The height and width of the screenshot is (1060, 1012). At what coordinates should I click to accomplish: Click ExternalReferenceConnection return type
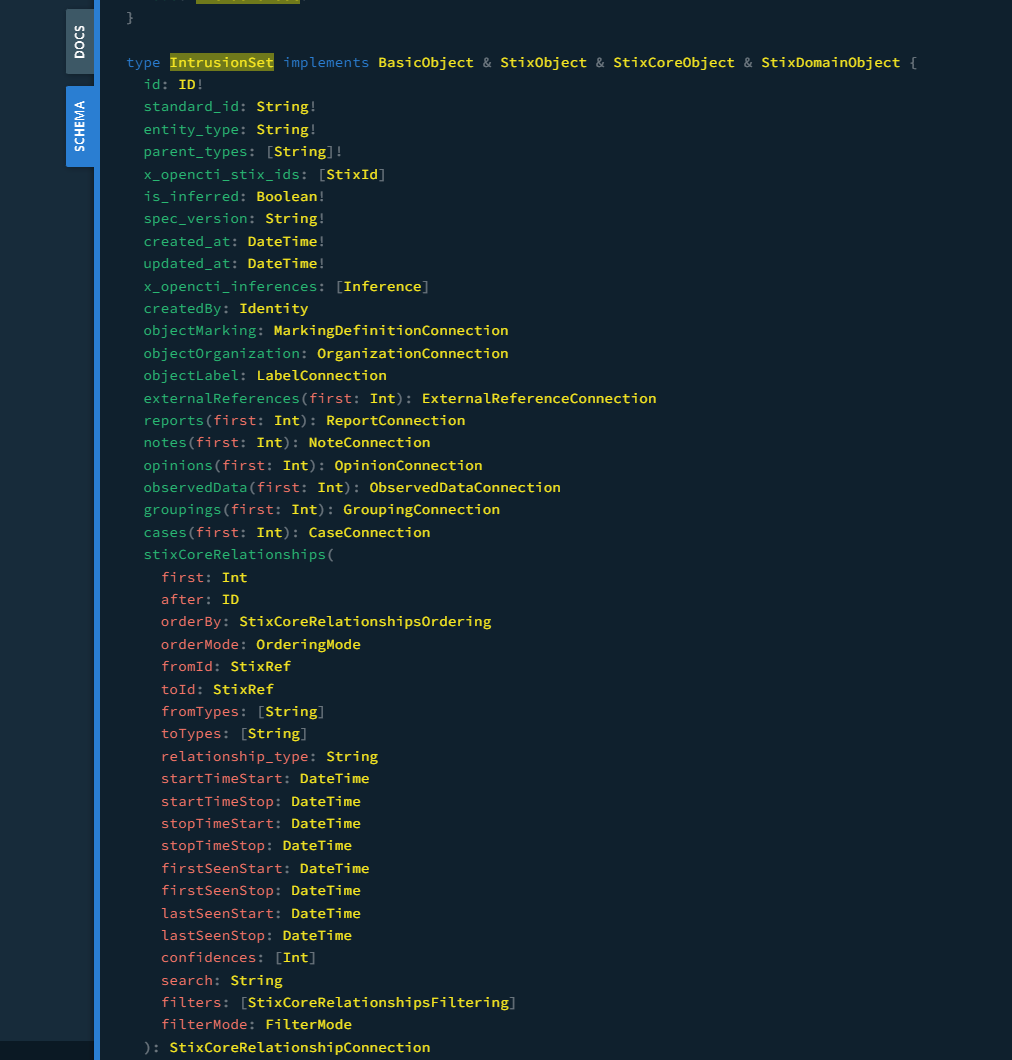pos(539,398)
